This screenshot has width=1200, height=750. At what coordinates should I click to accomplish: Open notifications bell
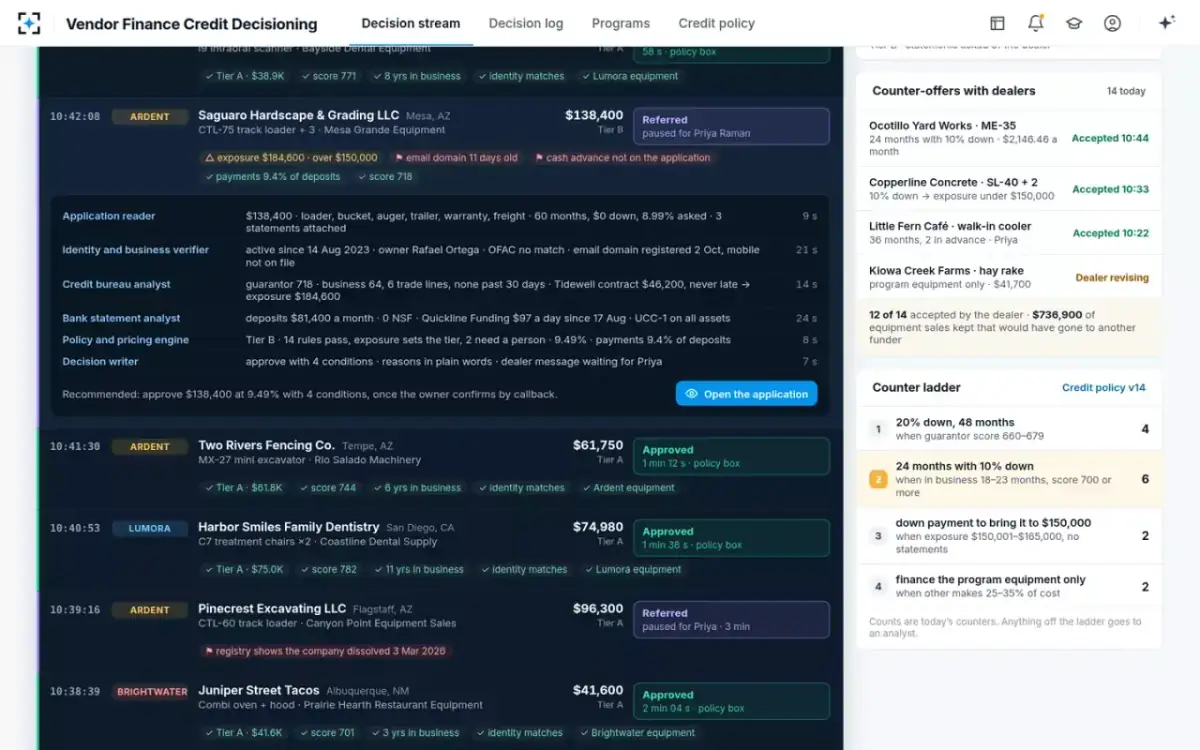tap(1035, 23)
